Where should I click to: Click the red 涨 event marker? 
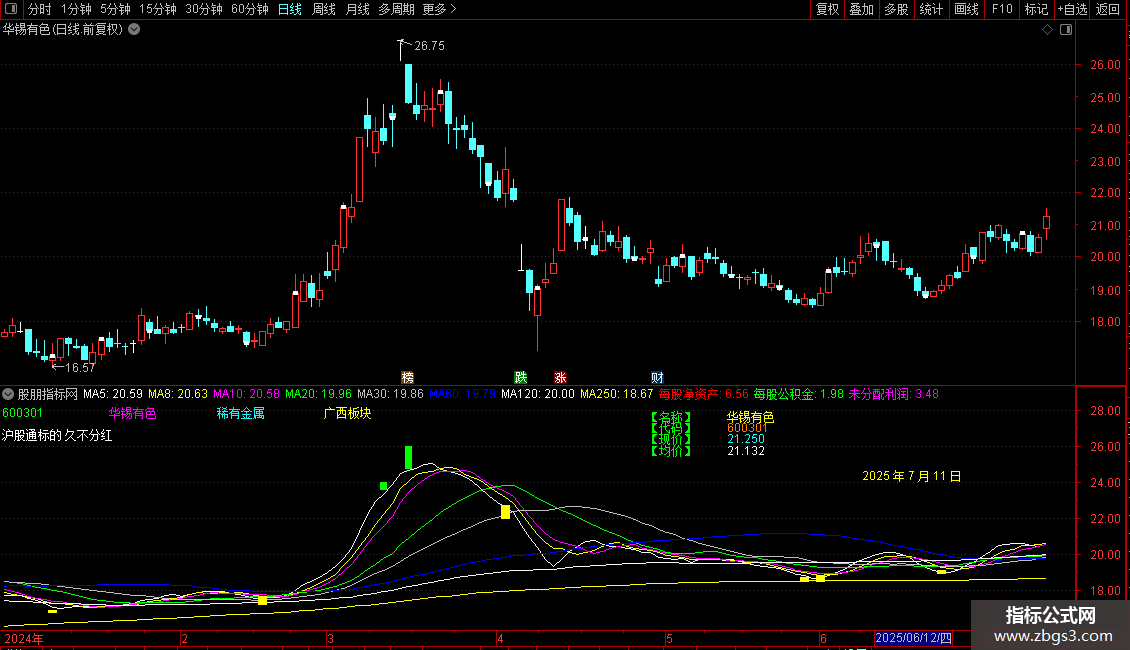click(x=560, y=377)
